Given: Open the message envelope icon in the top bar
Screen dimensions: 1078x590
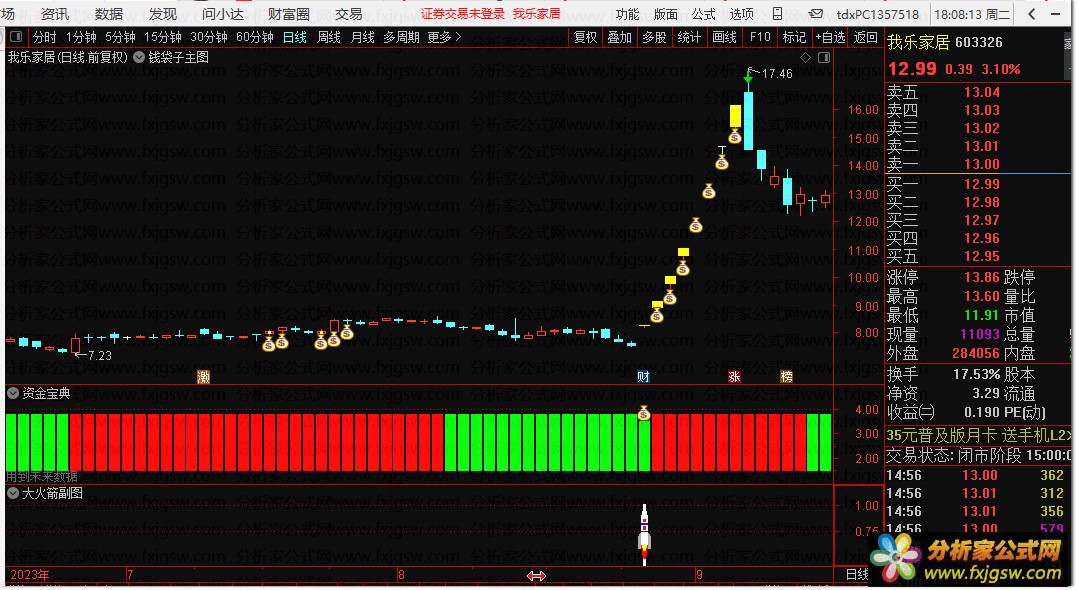Looking at the screenshot, I should click(815, 14).
